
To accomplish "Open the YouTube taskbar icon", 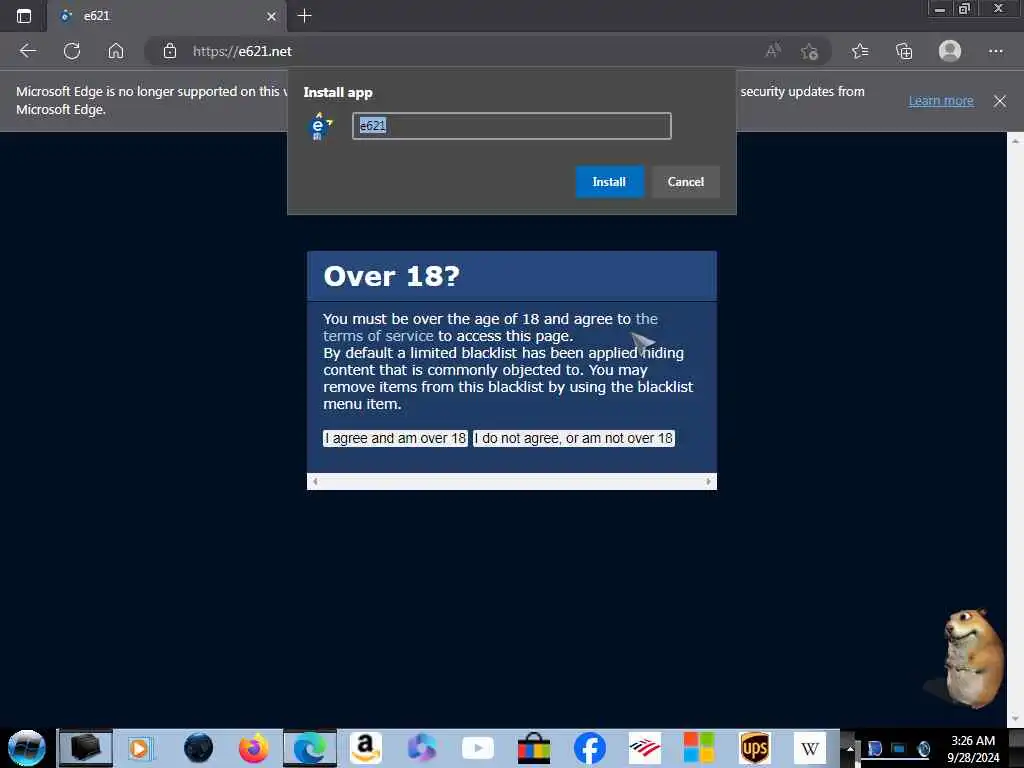I will pos(477,748).
